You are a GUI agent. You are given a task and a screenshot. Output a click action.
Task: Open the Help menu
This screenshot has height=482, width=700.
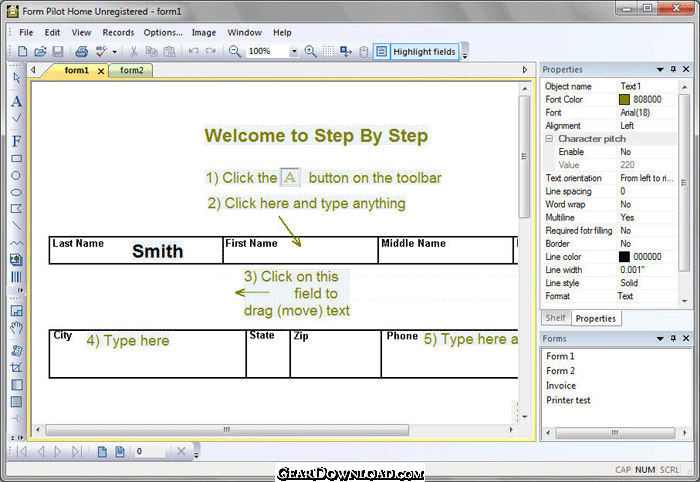coord(282,33)
